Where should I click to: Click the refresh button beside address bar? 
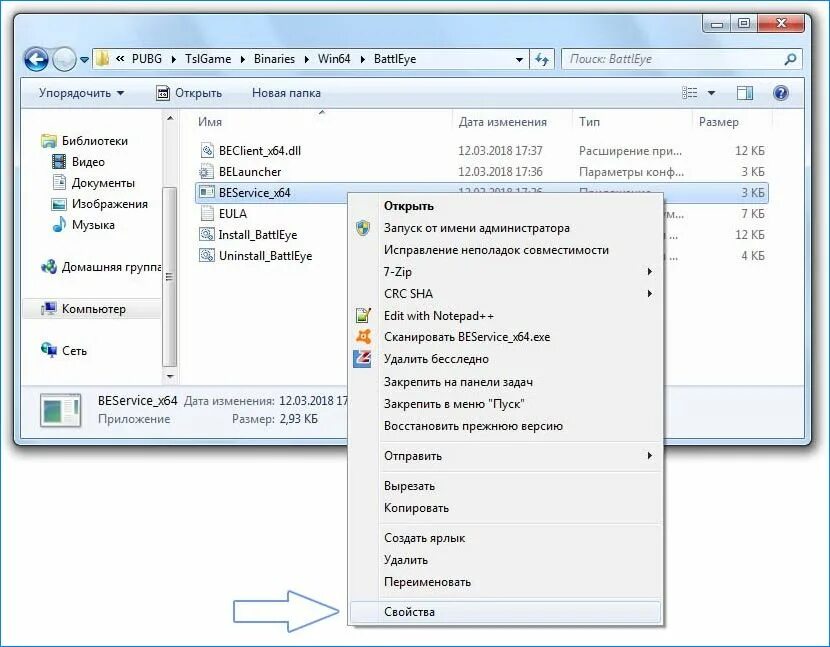click(x=542, y=59)
